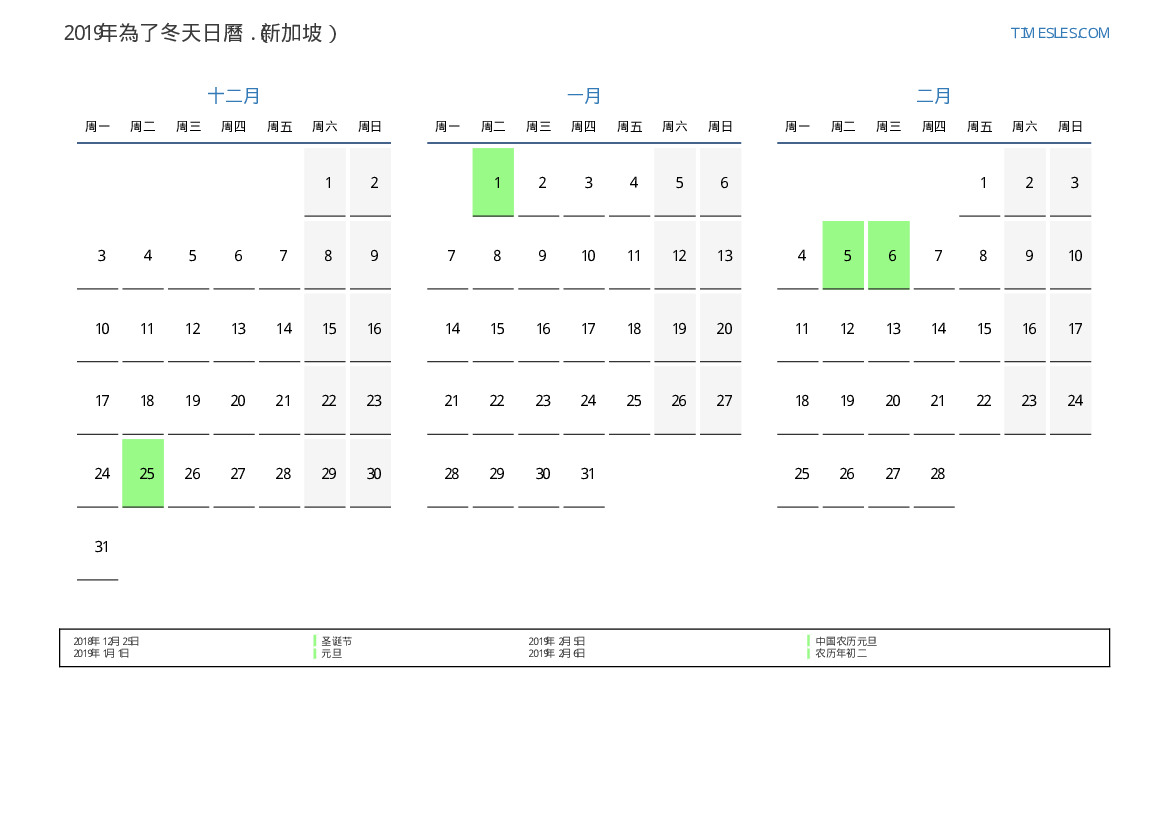
Task: Click the 元旦 legend entry
Action: click(x=331, y=653)
